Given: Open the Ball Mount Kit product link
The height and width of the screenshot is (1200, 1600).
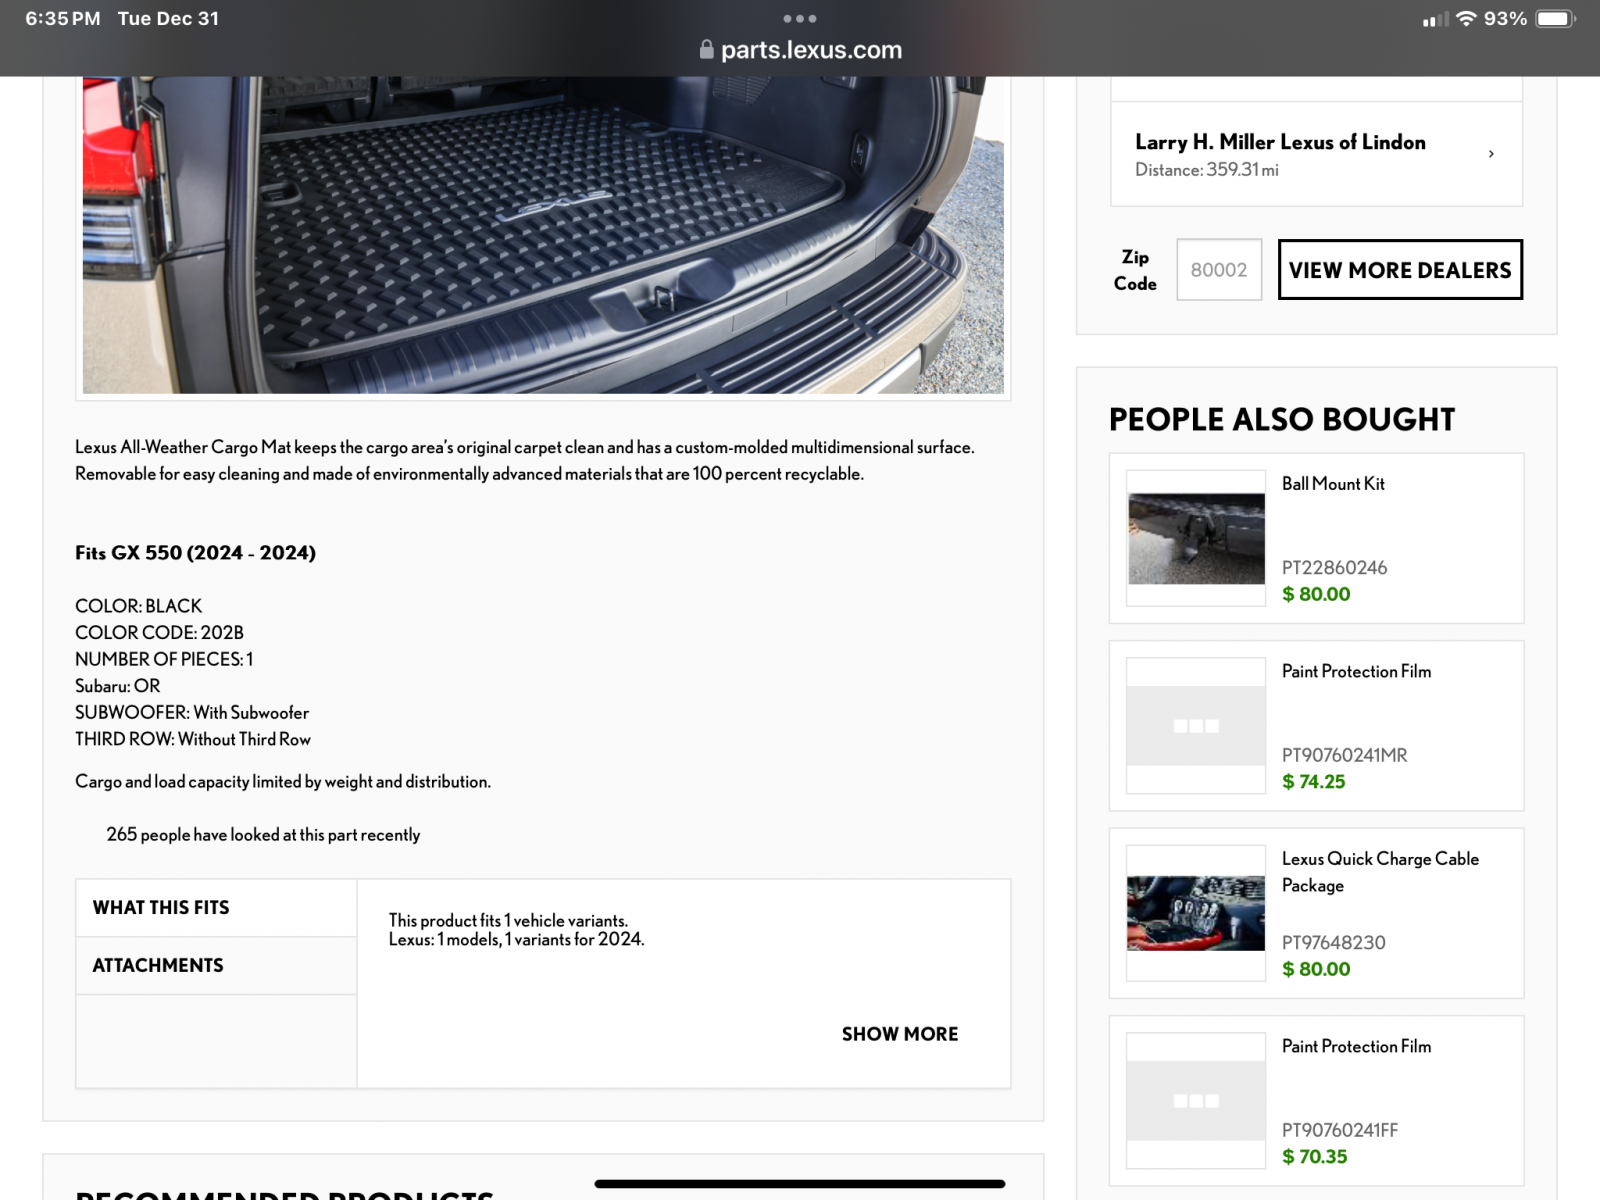Looking at the screenshot, I should click(x=1333, y=484).
